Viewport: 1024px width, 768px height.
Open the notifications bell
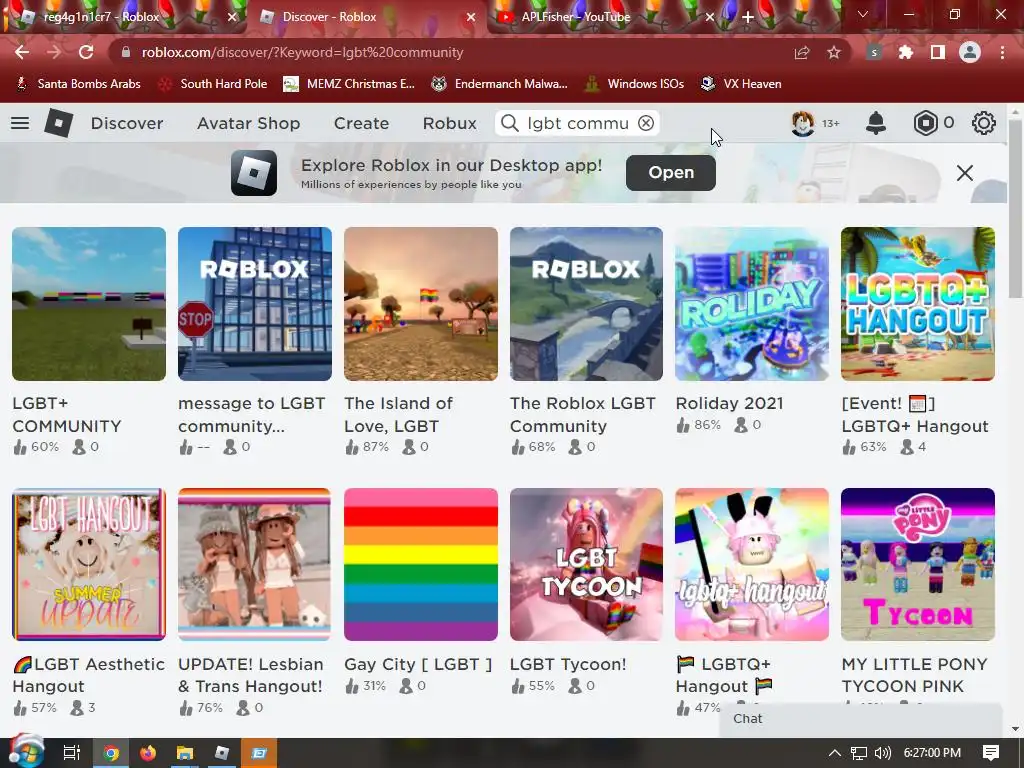[876, 123]
